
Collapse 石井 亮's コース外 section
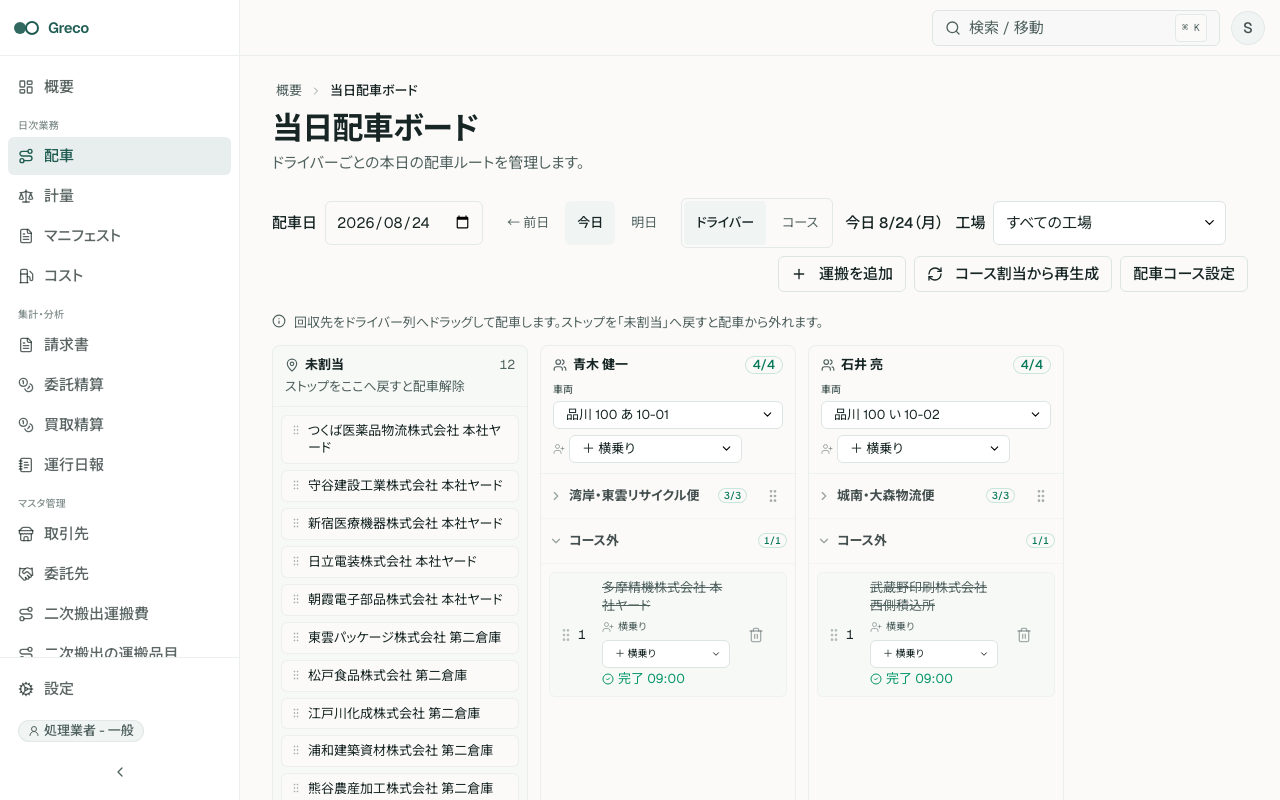point(824,541)
